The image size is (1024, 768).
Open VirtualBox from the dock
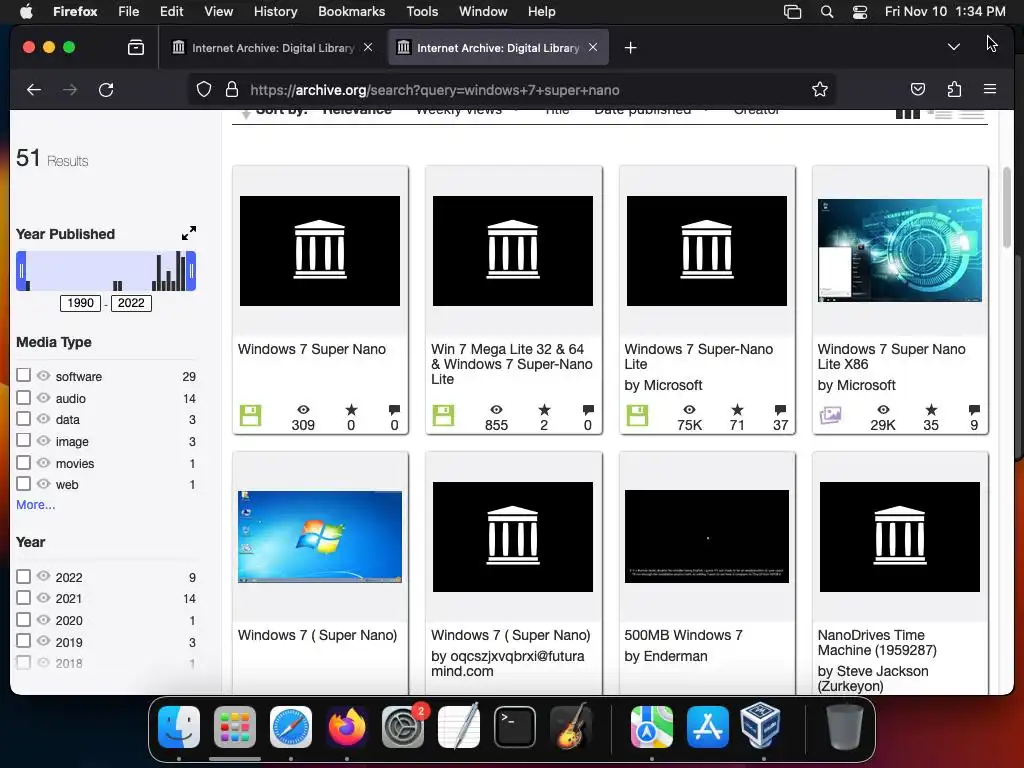click(x=761, y=726)
